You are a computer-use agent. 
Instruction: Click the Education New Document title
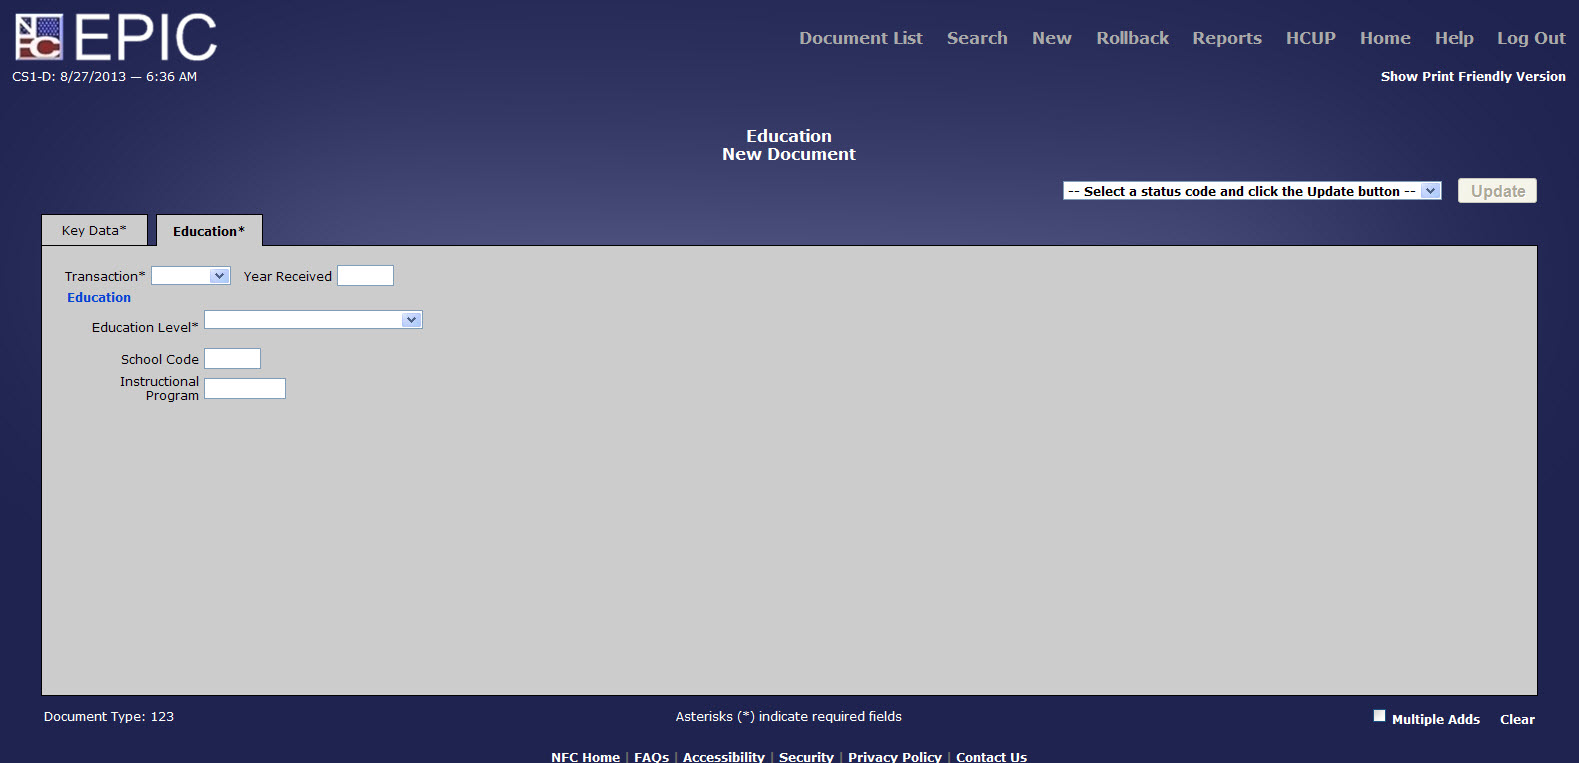coord(789,145)
